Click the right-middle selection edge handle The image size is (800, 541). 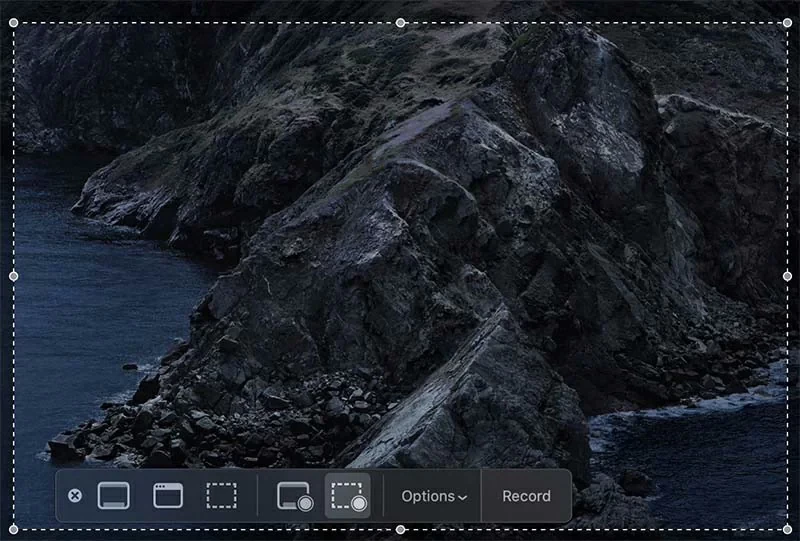tap(787, 275)
